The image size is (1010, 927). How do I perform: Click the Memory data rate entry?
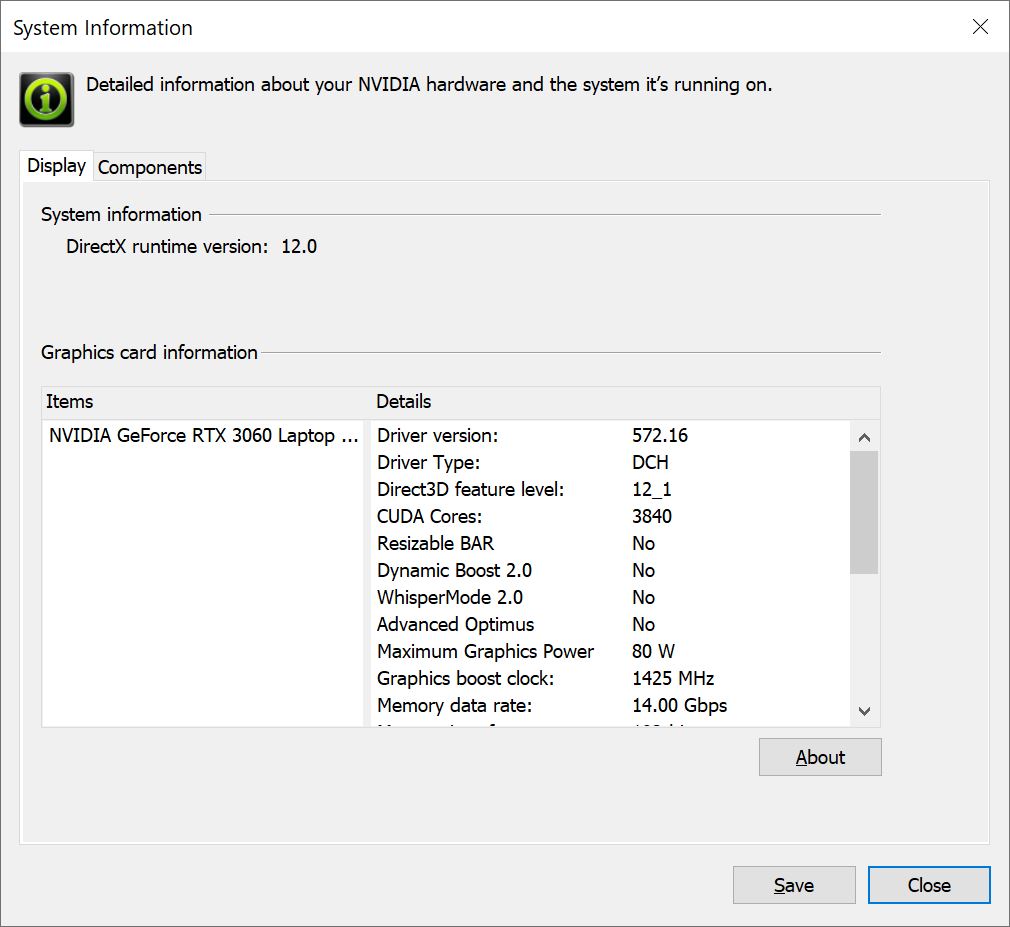pyautogui.click(x=454, y=706)
